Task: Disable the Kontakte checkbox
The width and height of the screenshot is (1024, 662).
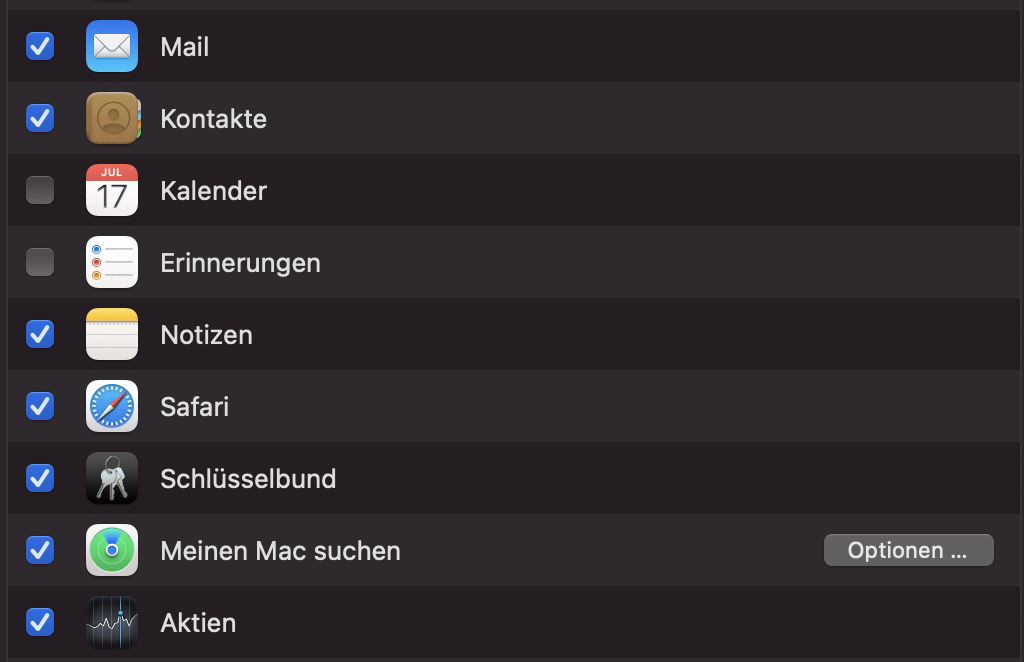Action: [40, 118]
